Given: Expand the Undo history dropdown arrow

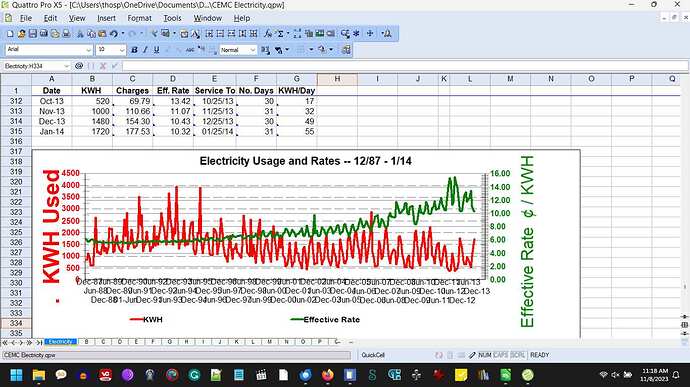Looking at the screenshot, I should coord(123,33).
